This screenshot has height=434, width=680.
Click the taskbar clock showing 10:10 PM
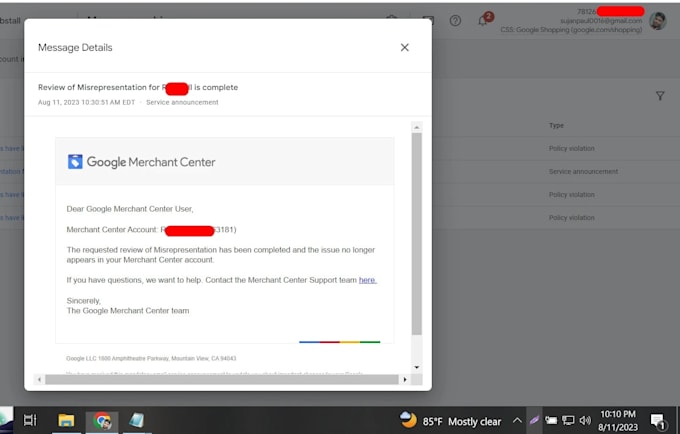click(618, 421)
